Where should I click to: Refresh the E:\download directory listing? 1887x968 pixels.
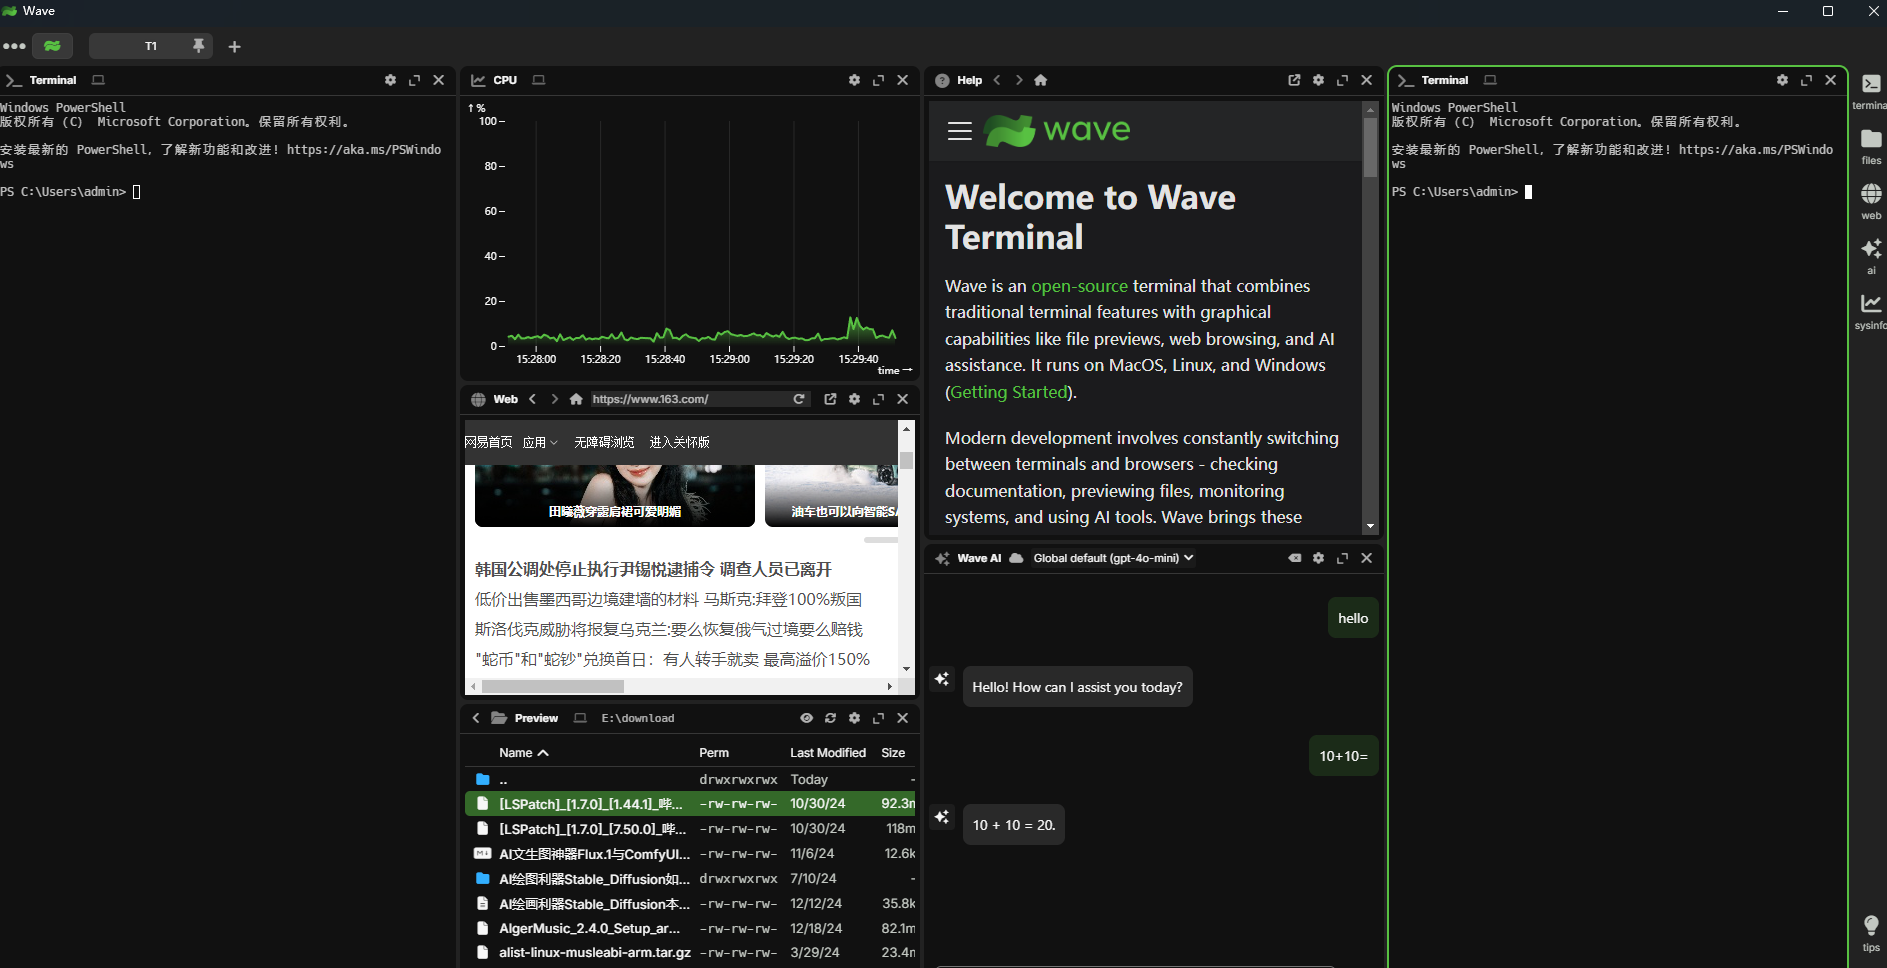pos(831,717)
